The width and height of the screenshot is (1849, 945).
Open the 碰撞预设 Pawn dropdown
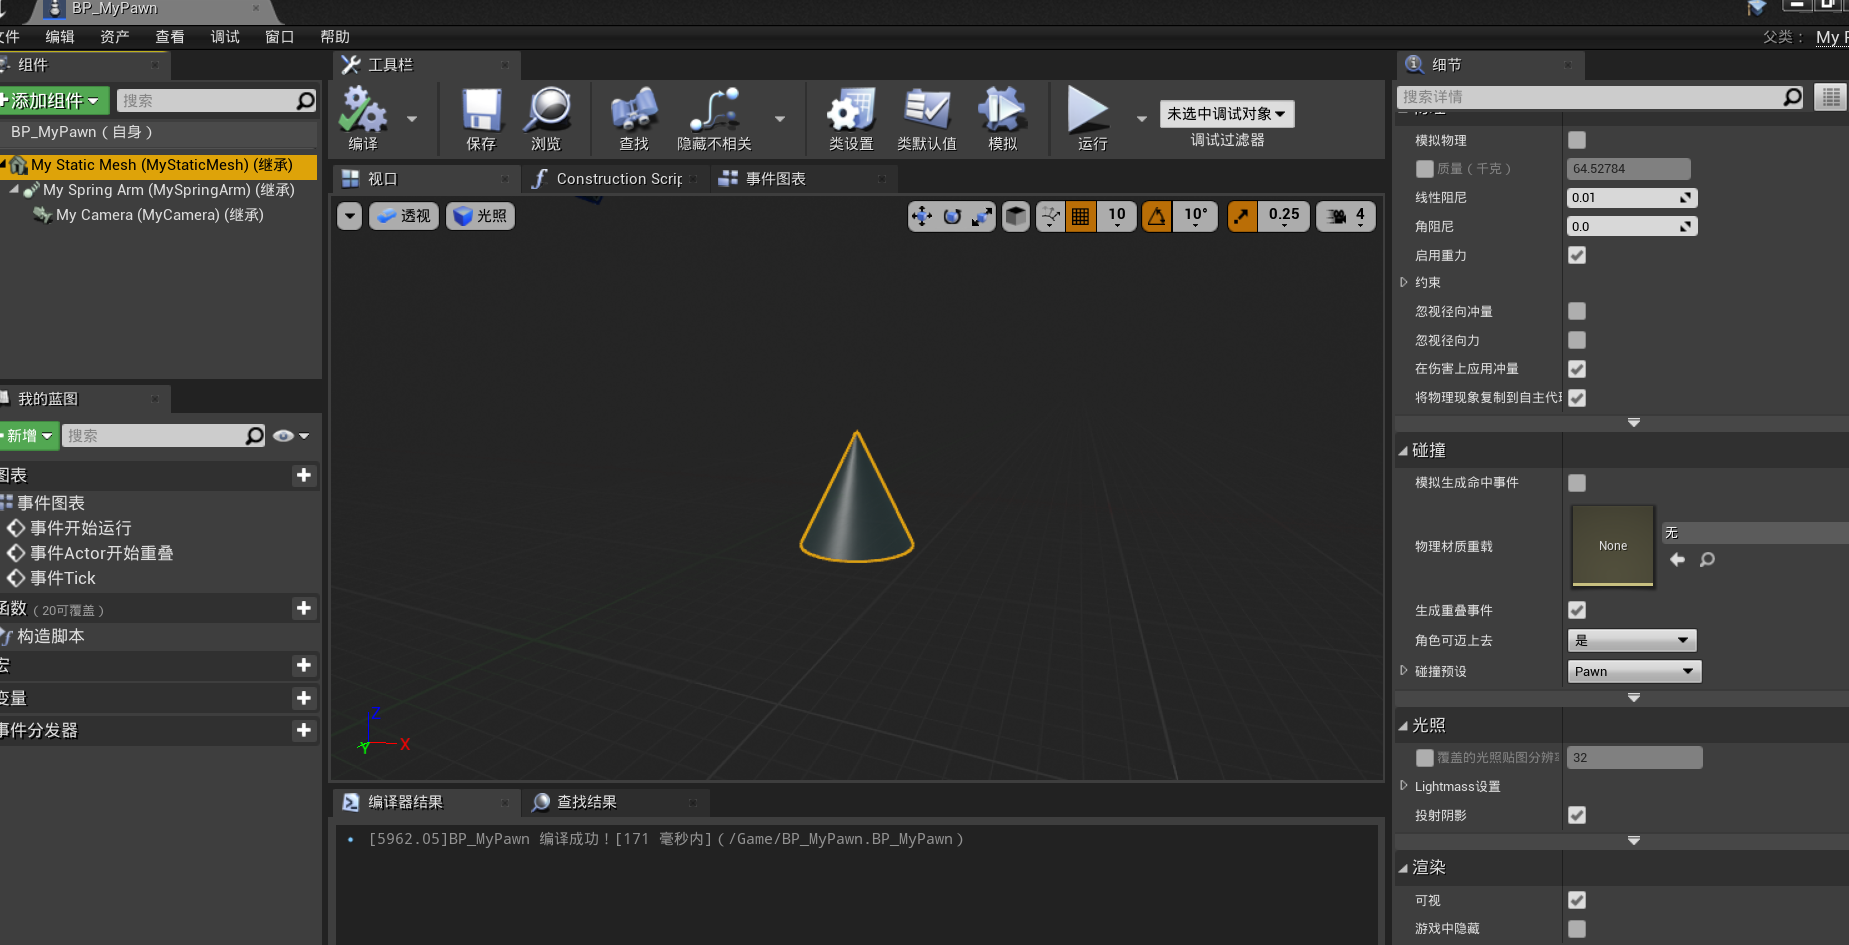click(1633, 671)
